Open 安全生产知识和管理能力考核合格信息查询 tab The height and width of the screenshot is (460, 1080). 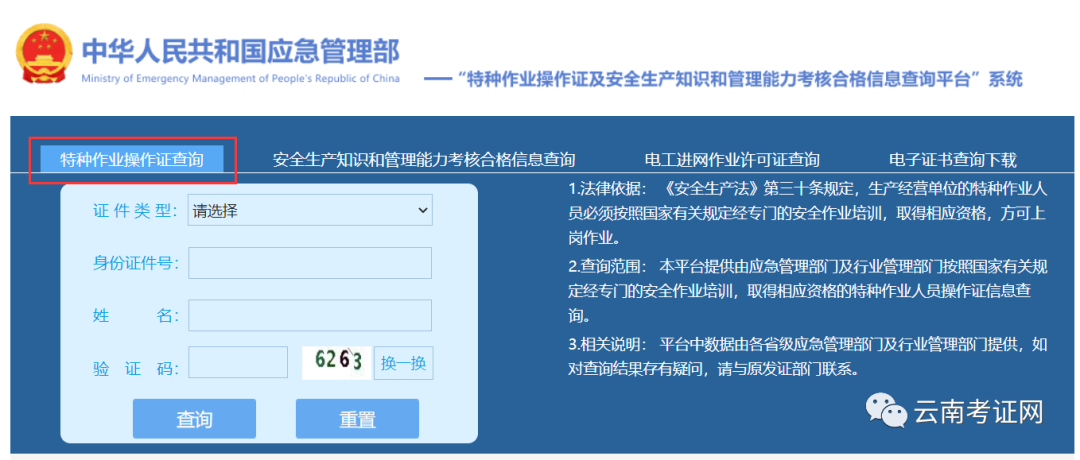click(x=424, y=160)
